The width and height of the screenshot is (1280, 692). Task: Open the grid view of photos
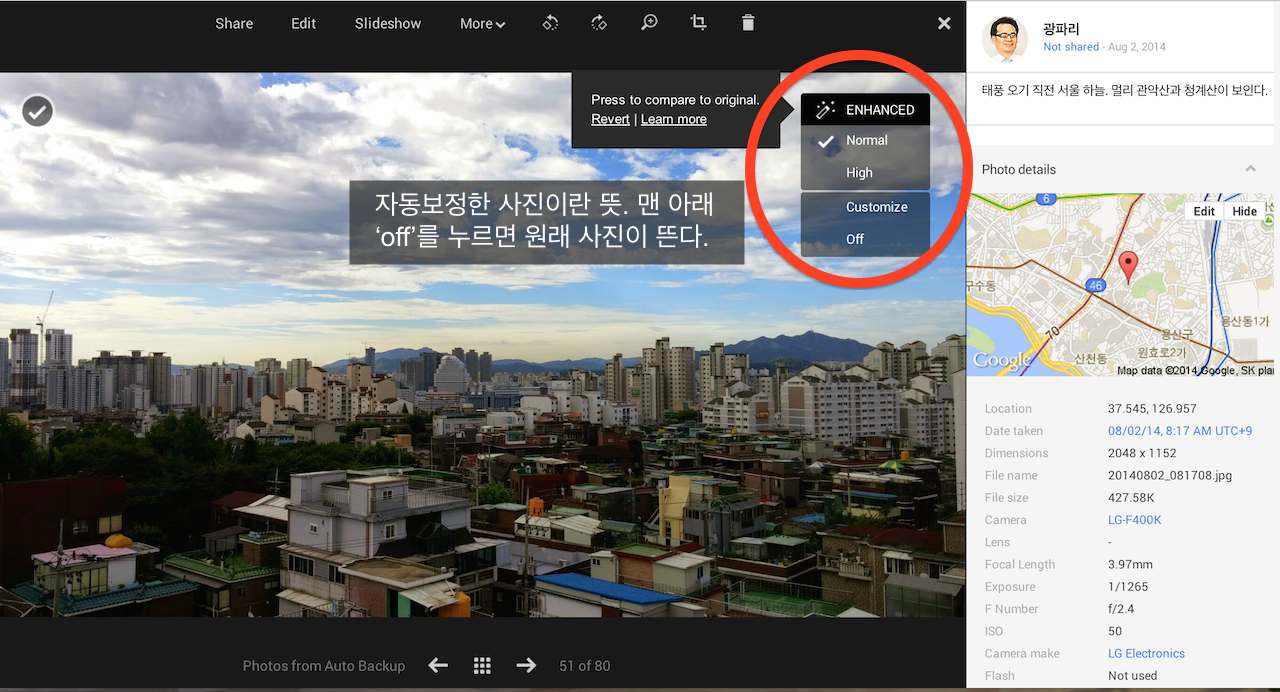coord(482,665)
